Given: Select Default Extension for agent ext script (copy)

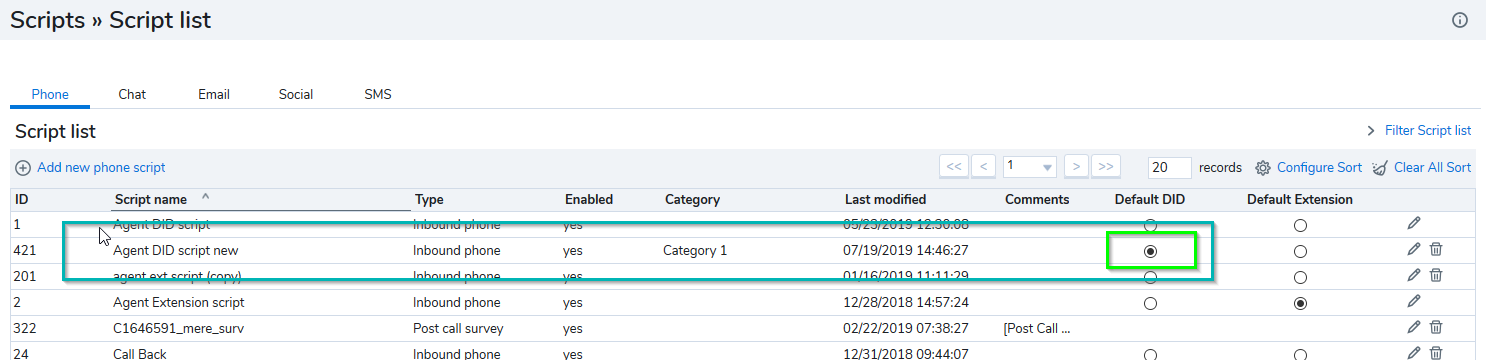Looking at the screenshot, I should (1300, 277).
